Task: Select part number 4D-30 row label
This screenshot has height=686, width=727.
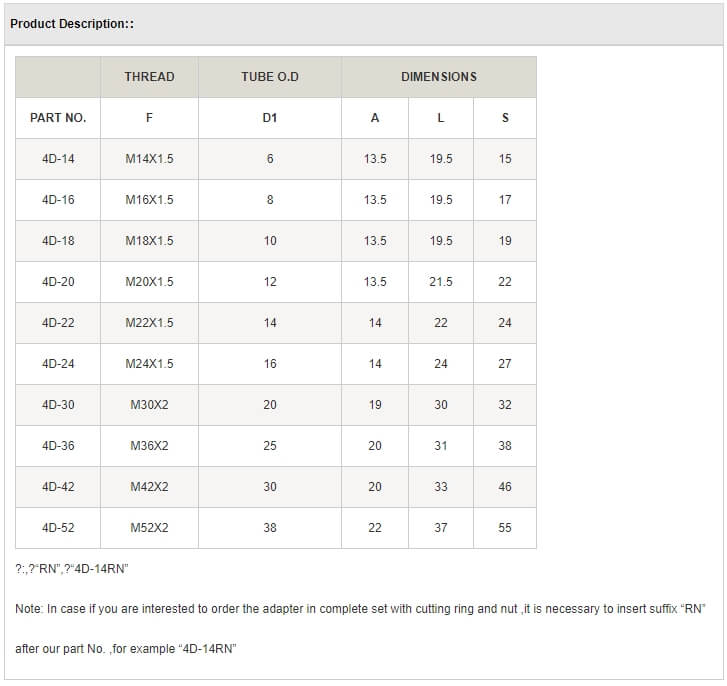Action: pos(58,405)
